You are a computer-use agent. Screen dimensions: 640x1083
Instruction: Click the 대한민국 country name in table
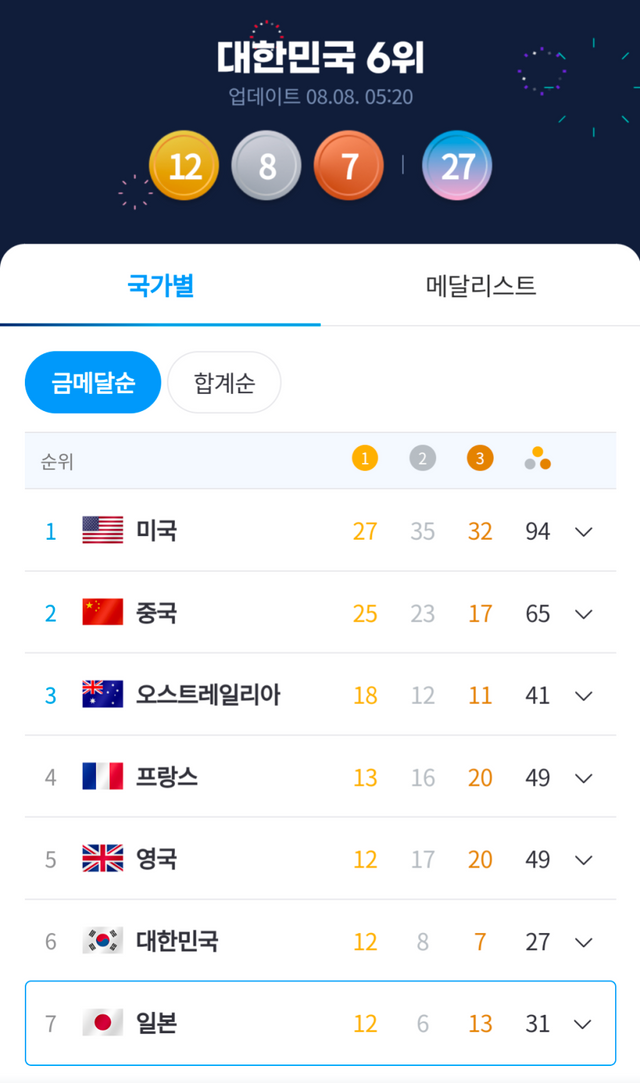coord(177,940)
